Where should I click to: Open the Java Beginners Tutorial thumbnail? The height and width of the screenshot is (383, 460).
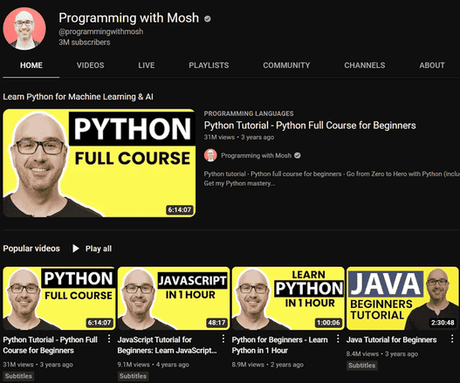[x=403, y=298]
